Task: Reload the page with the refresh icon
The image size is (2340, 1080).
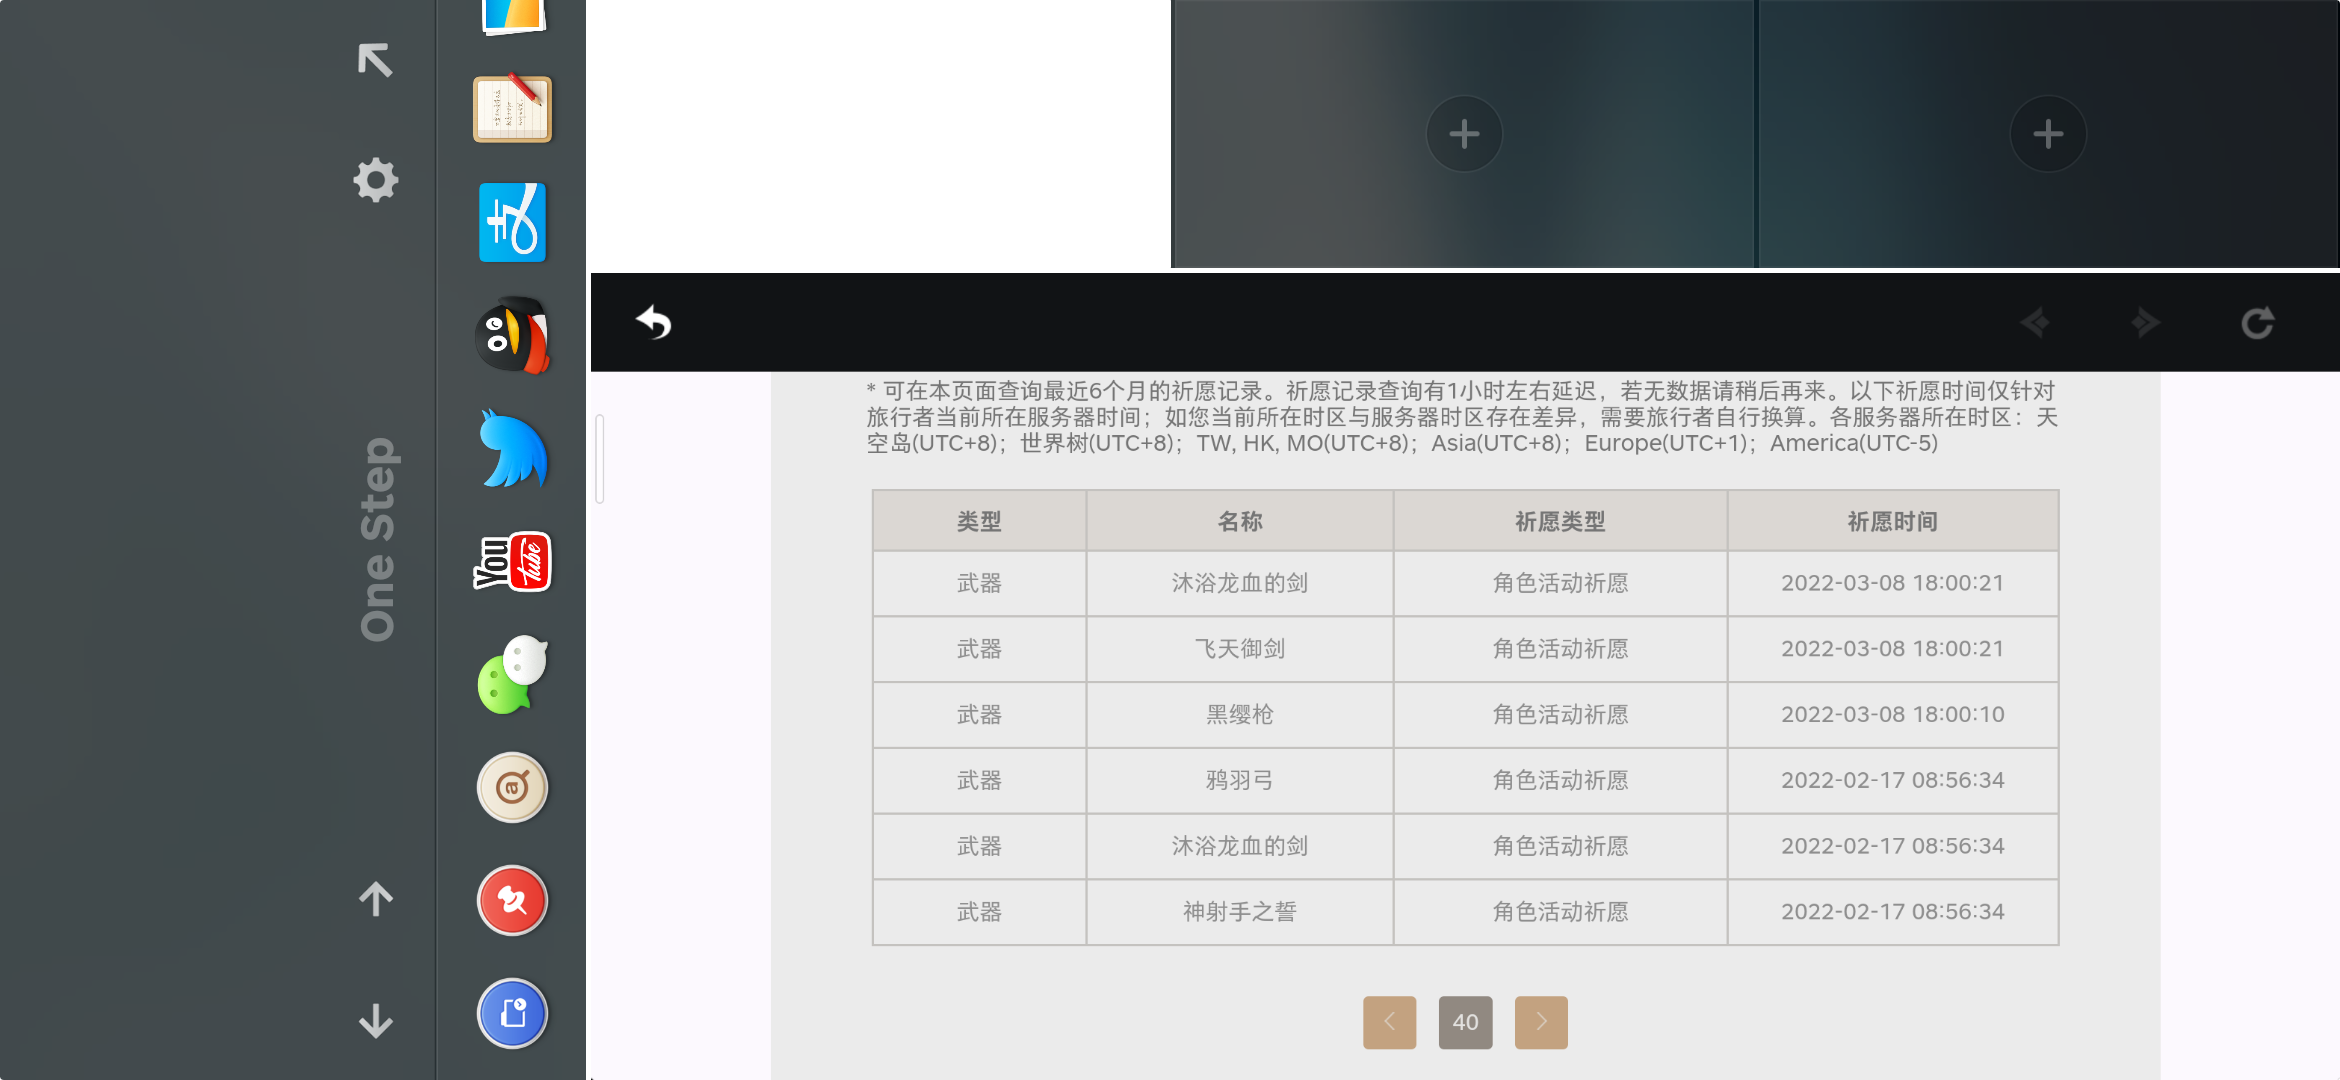Action: pyautogui.click(x=2258, y=322)
